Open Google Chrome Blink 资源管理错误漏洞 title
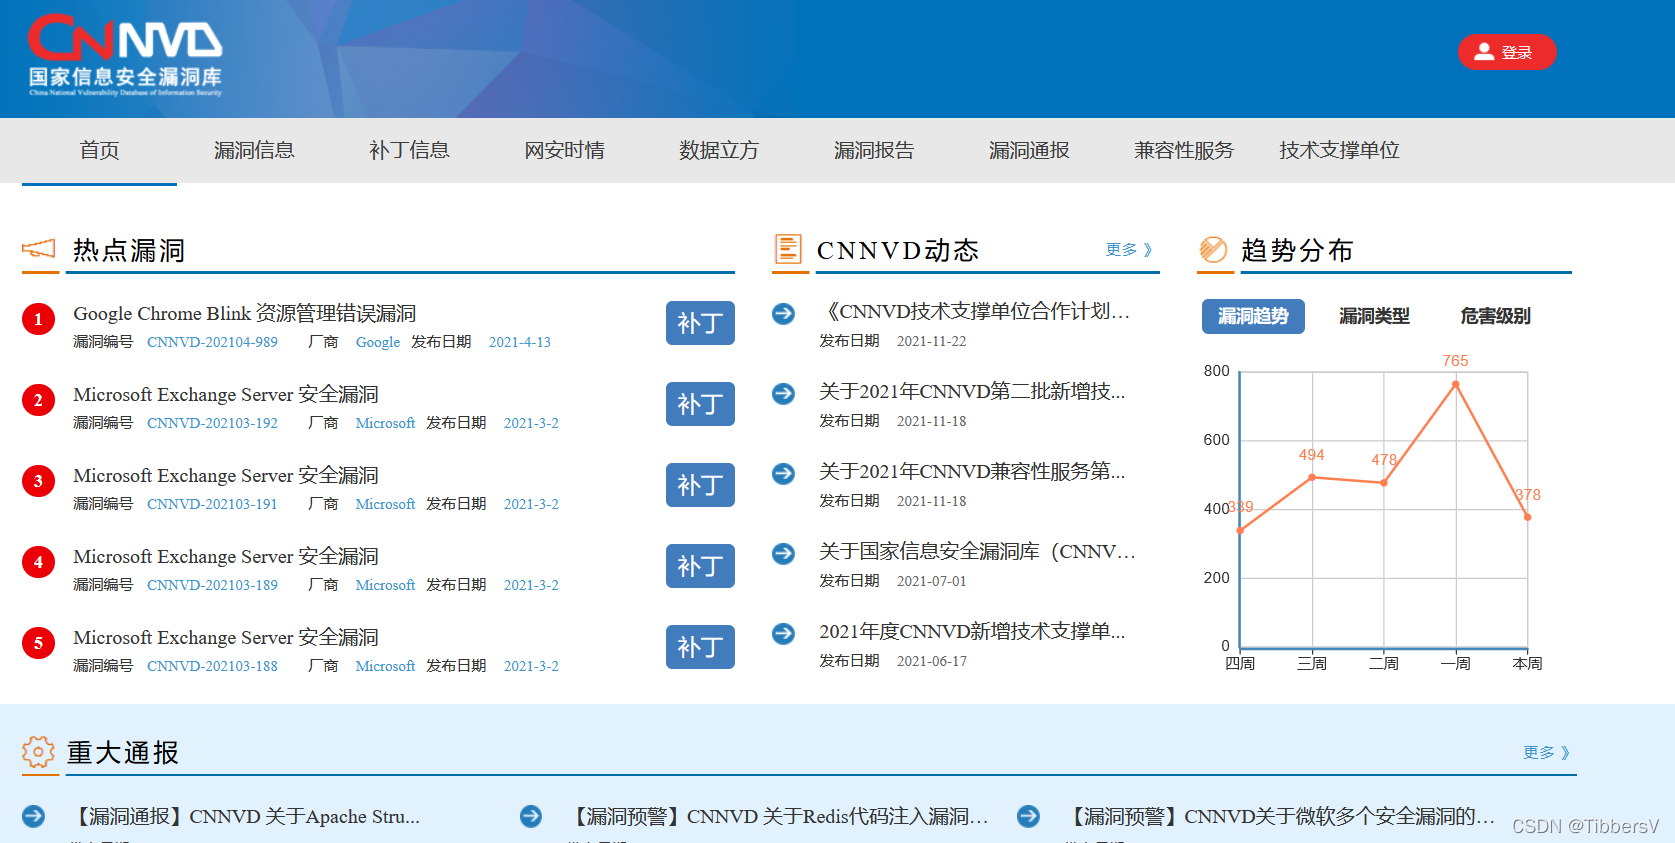The image size is (1675, 843). point(244,313)
